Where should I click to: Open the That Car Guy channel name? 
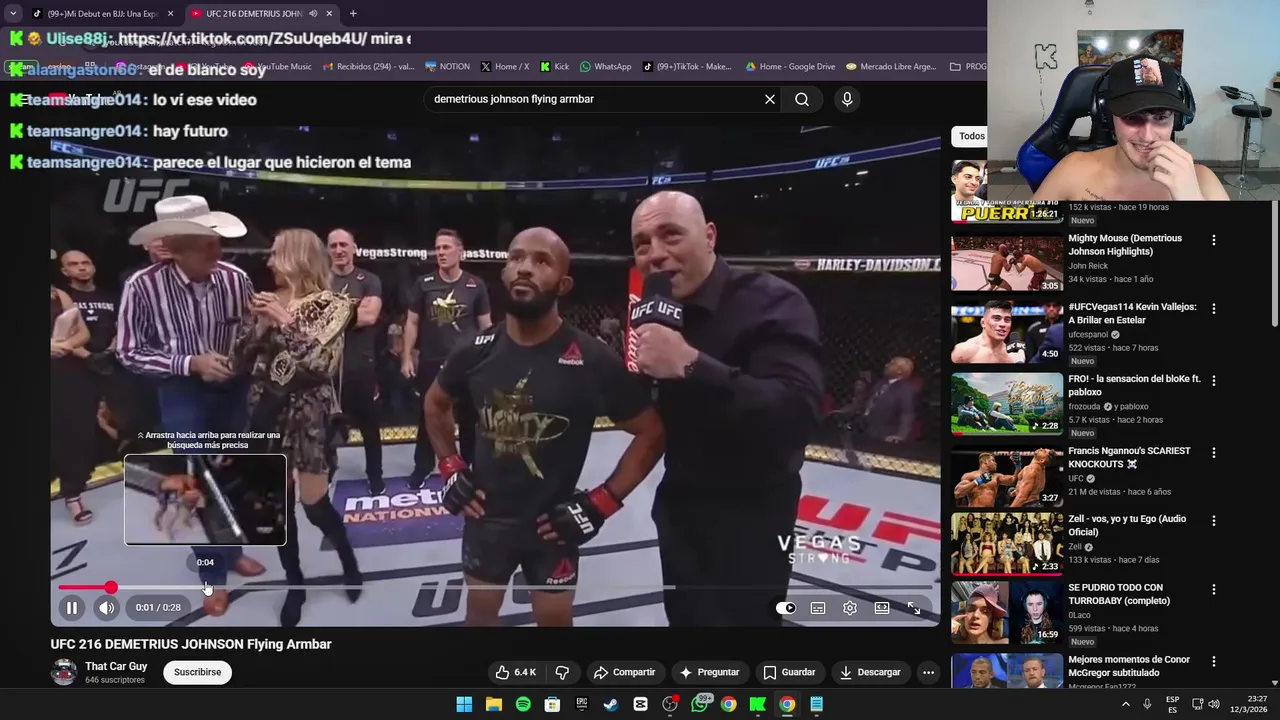(x=116, y=666)
